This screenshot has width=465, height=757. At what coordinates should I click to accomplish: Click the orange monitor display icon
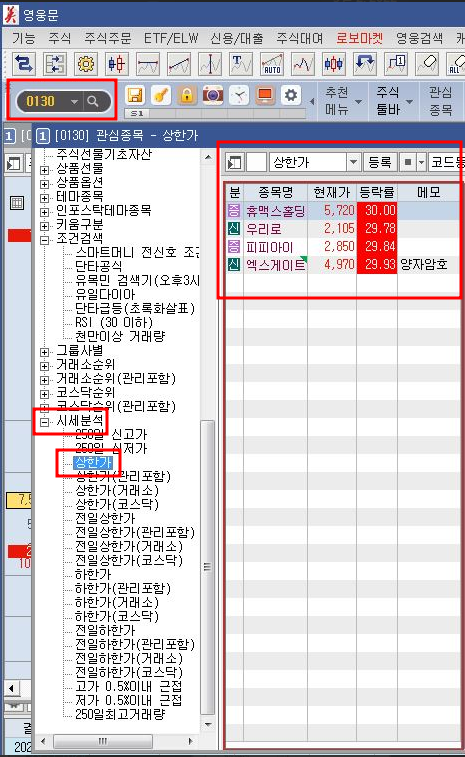click(x=265, y=95)
